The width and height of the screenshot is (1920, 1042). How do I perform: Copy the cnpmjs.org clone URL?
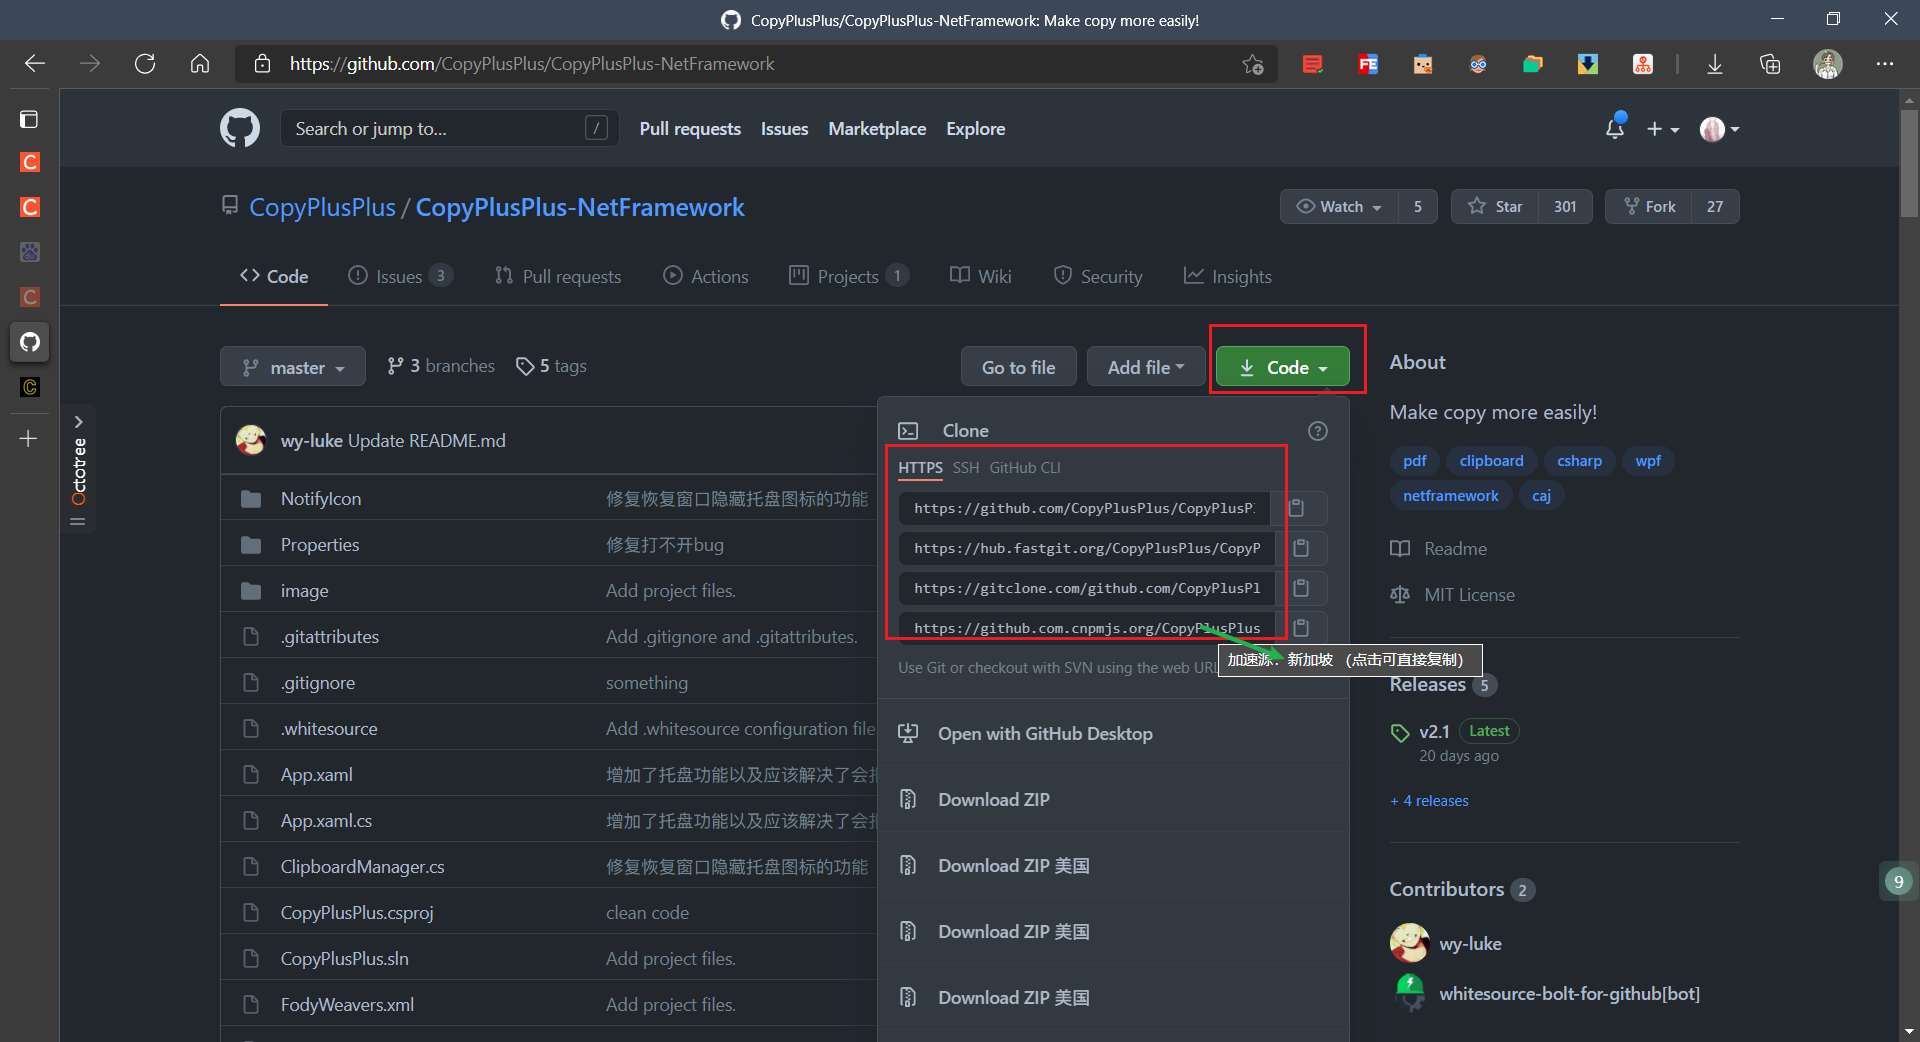coord(1301,628)
